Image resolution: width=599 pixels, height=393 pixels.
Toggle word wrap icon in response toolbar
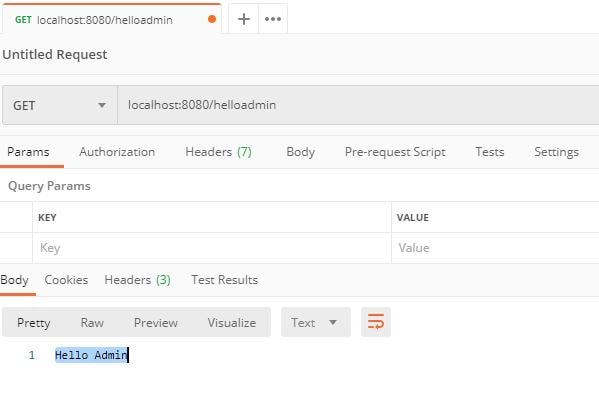click(x=376, y=322)
